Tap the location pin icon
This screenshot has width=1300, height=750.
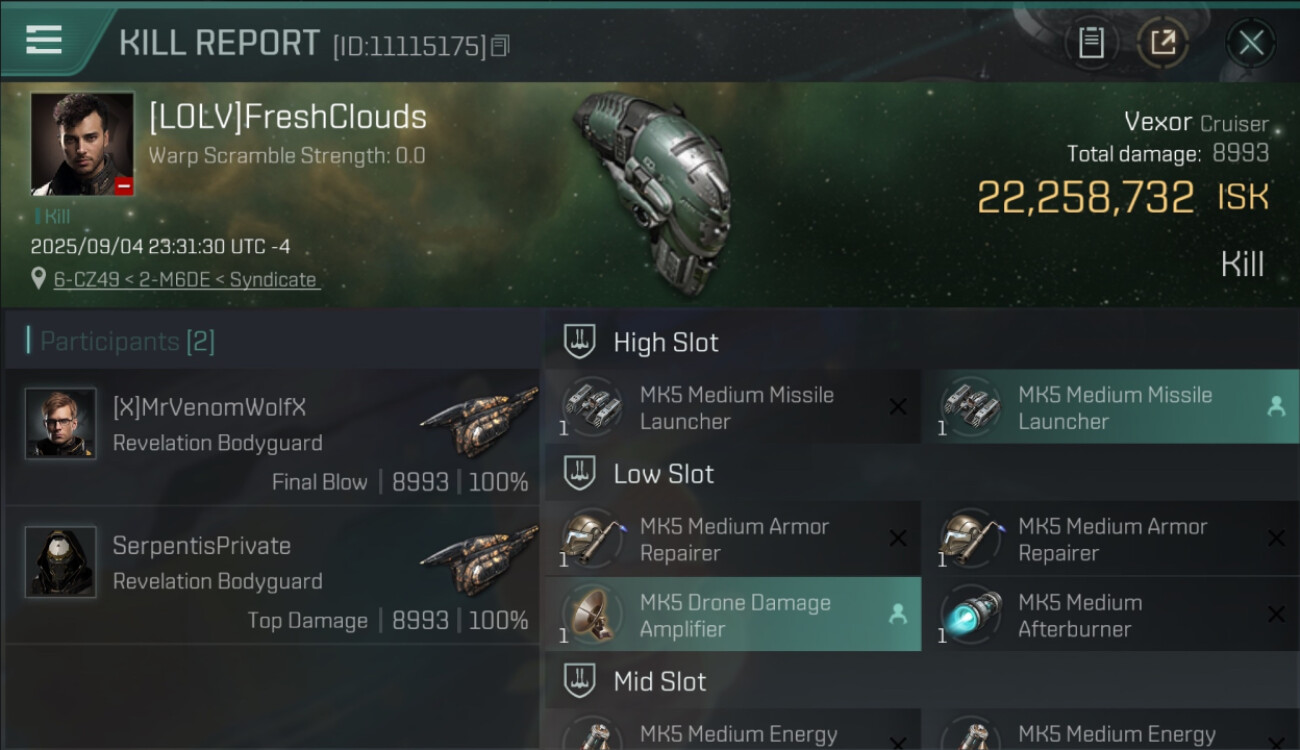[39, 280]
